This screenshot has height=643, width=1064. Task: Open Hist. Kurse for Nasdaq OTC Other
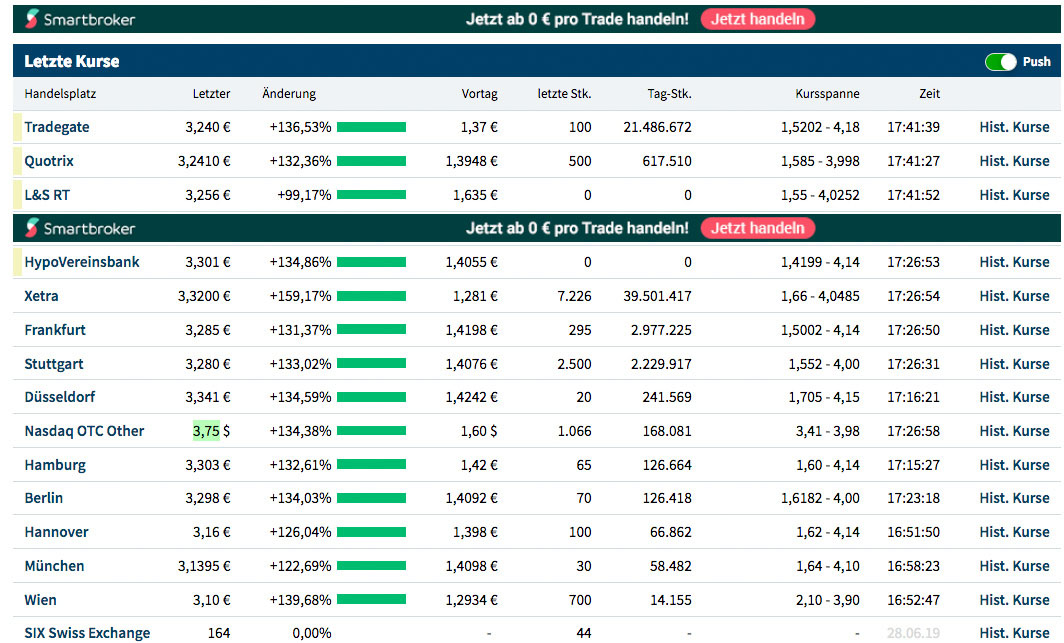coord(1014,431)
